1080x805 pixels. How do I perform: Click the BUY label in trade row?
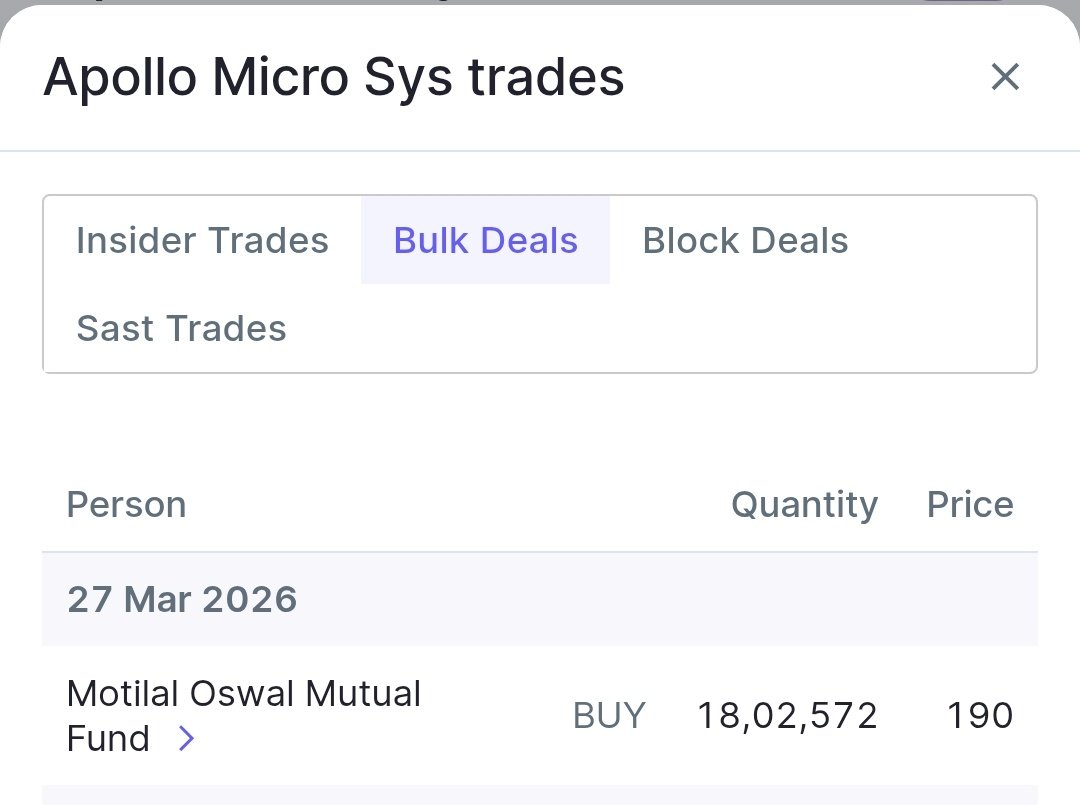pos(609,716)
